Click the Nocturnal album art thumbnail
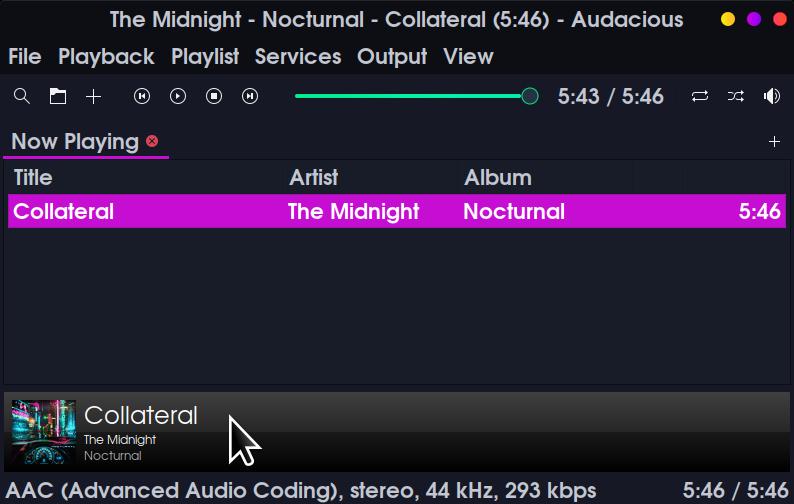Image resolution: width=794 pixels, height=504 pixels. (x=43, y=432)
